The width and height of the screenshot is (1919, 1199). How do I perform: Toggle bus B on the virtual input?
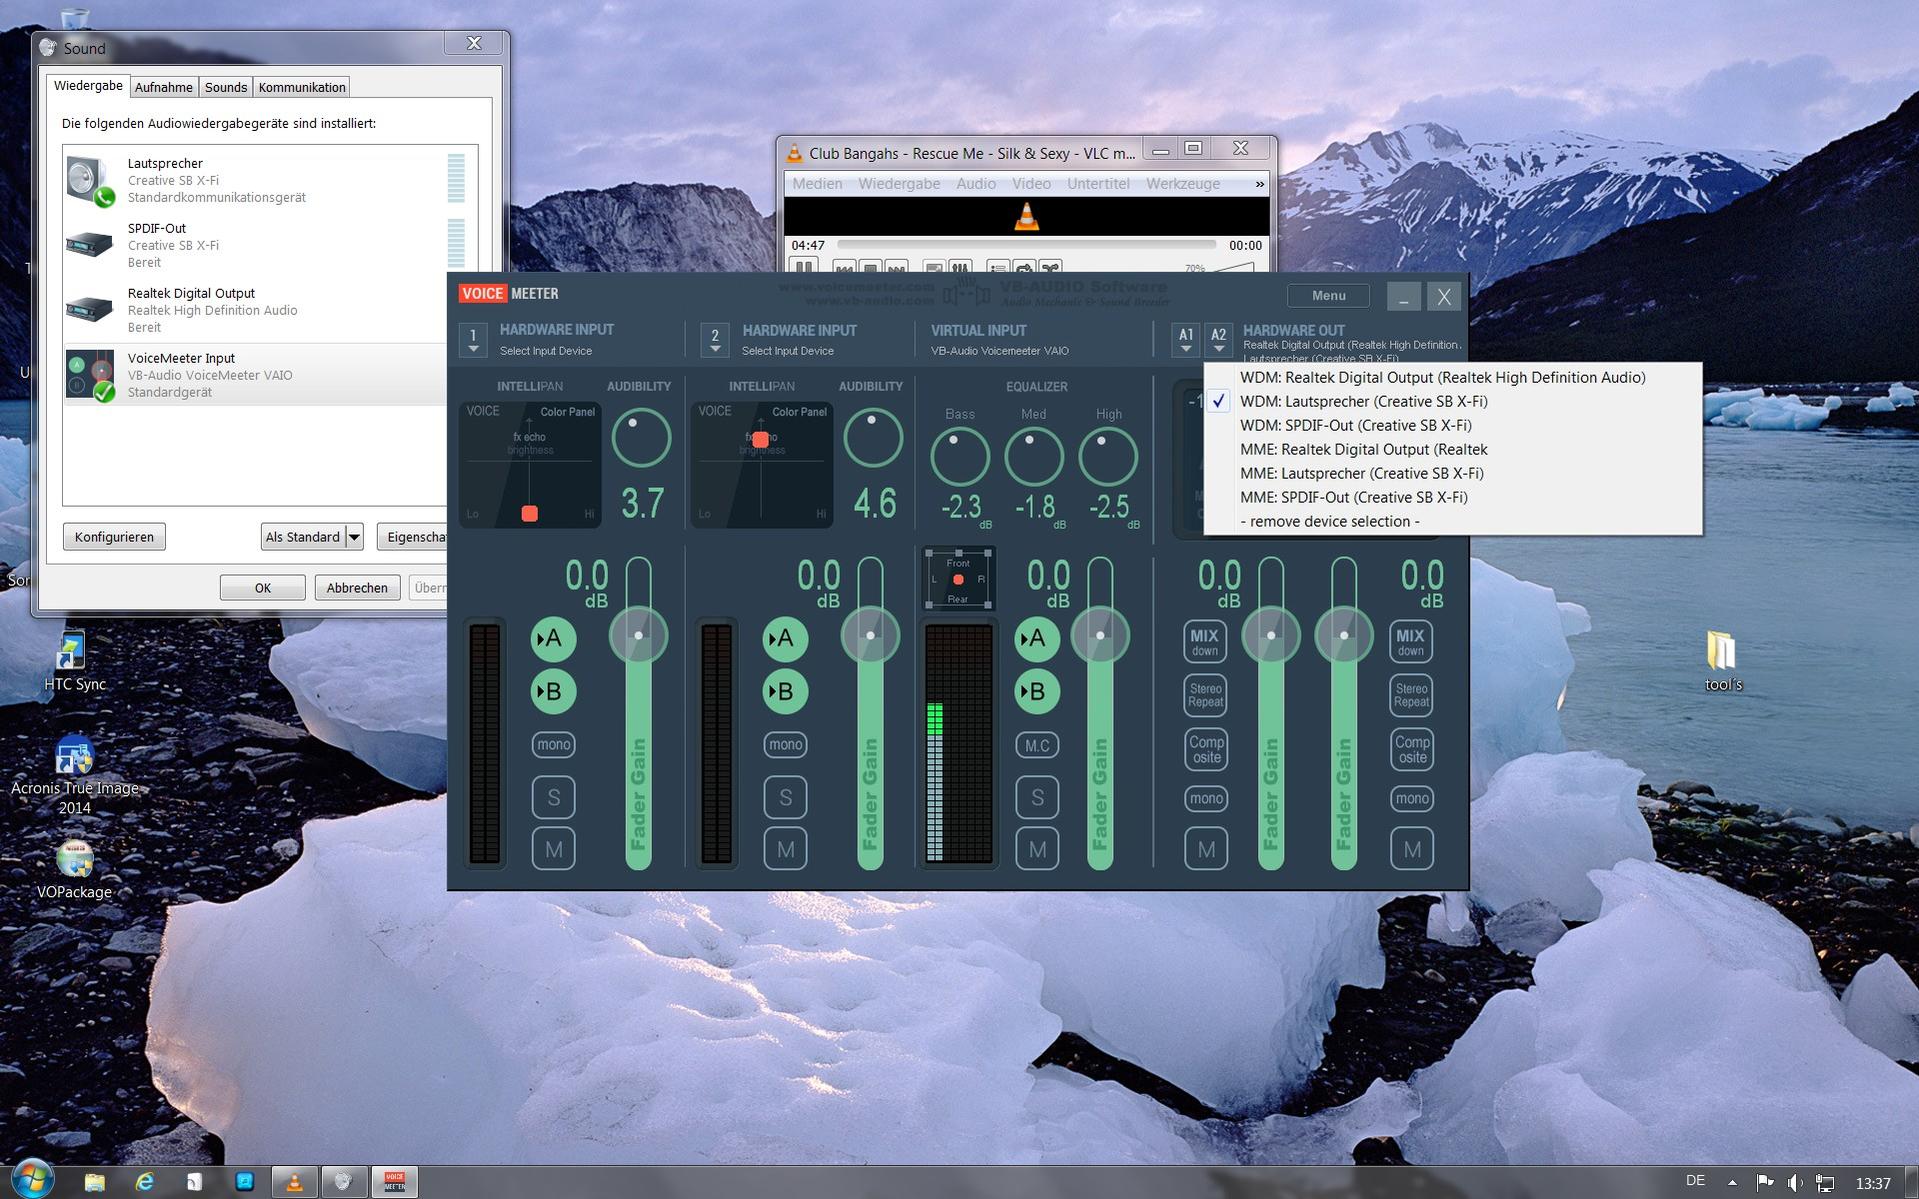[x=1037, y=691]
